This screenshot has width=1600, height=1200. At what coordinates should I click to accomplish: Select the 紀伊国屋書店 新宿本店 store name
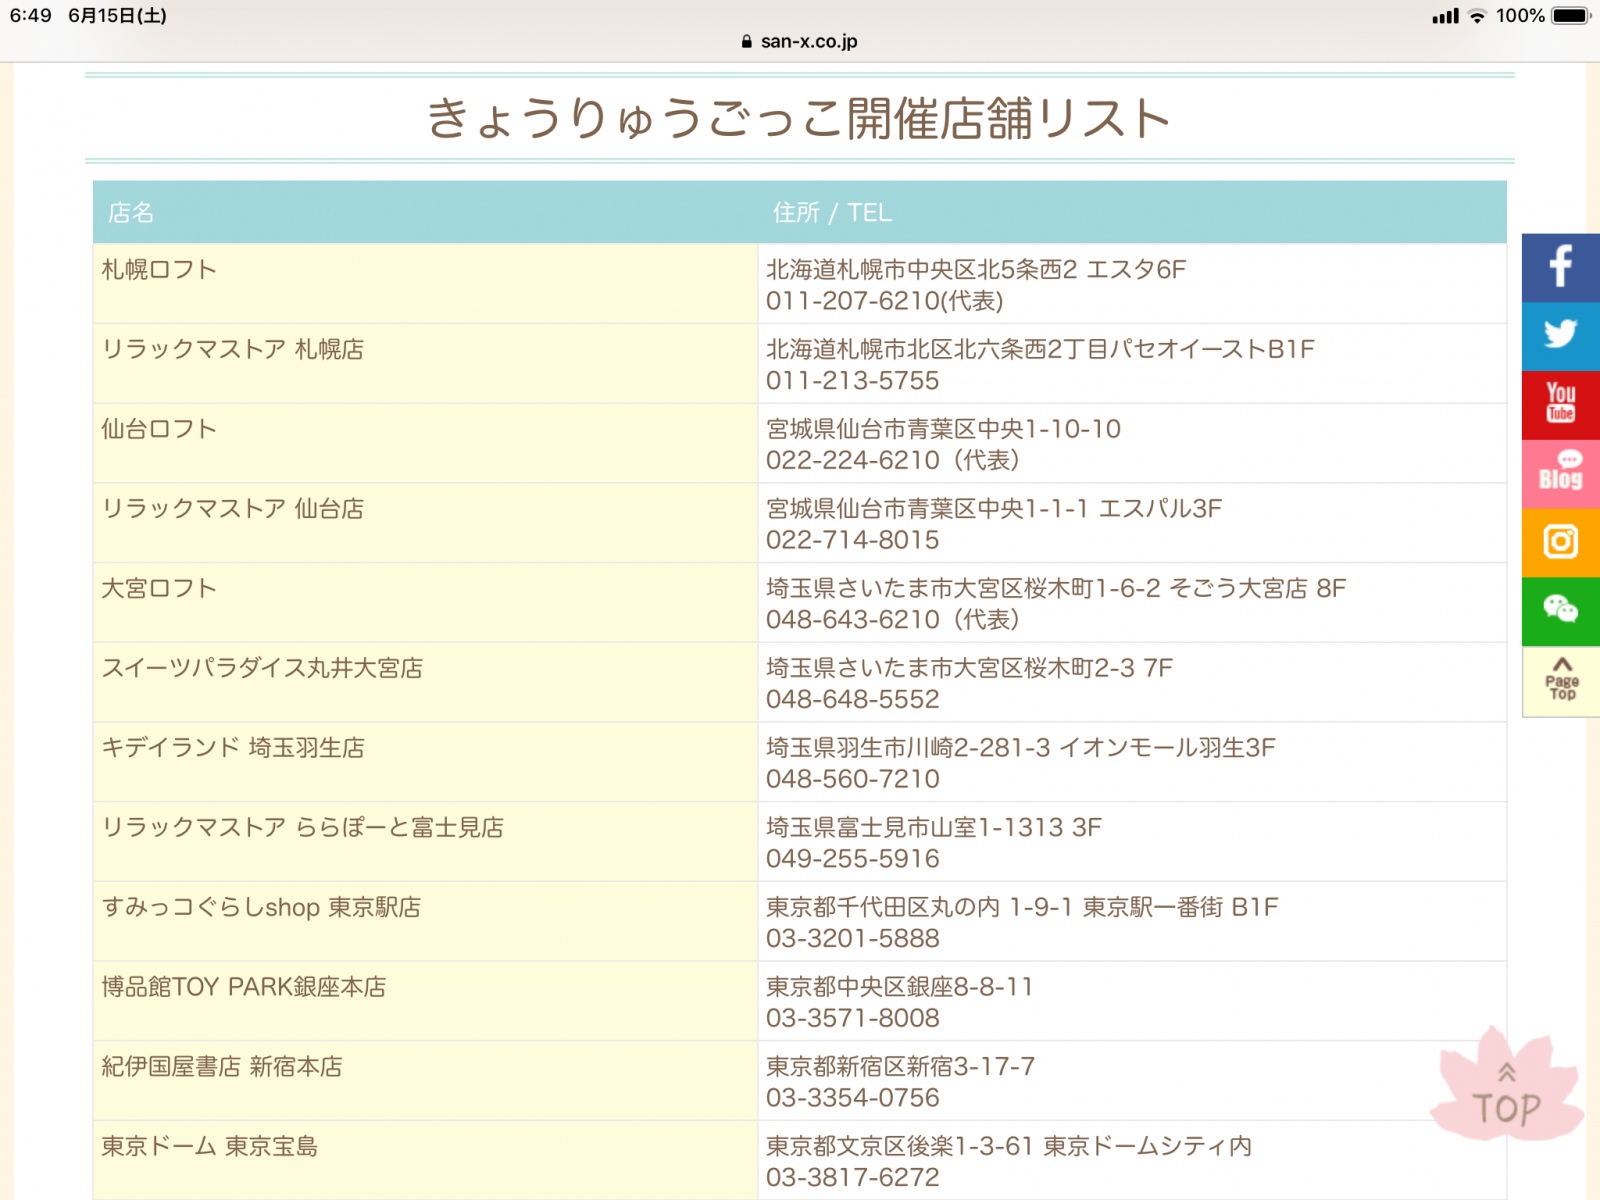(221, 1066)
